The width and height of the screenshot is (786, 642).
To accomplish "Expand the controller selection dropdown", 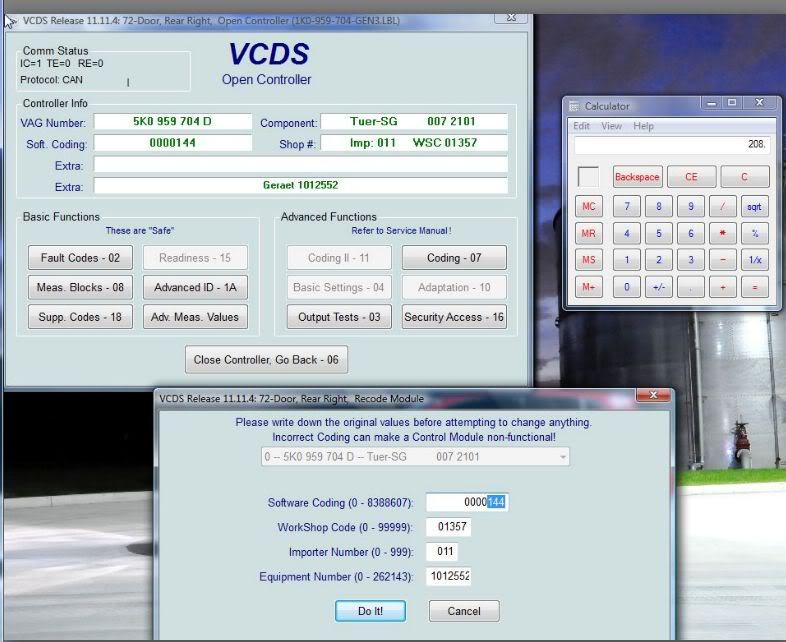I will tap(563, 457).
